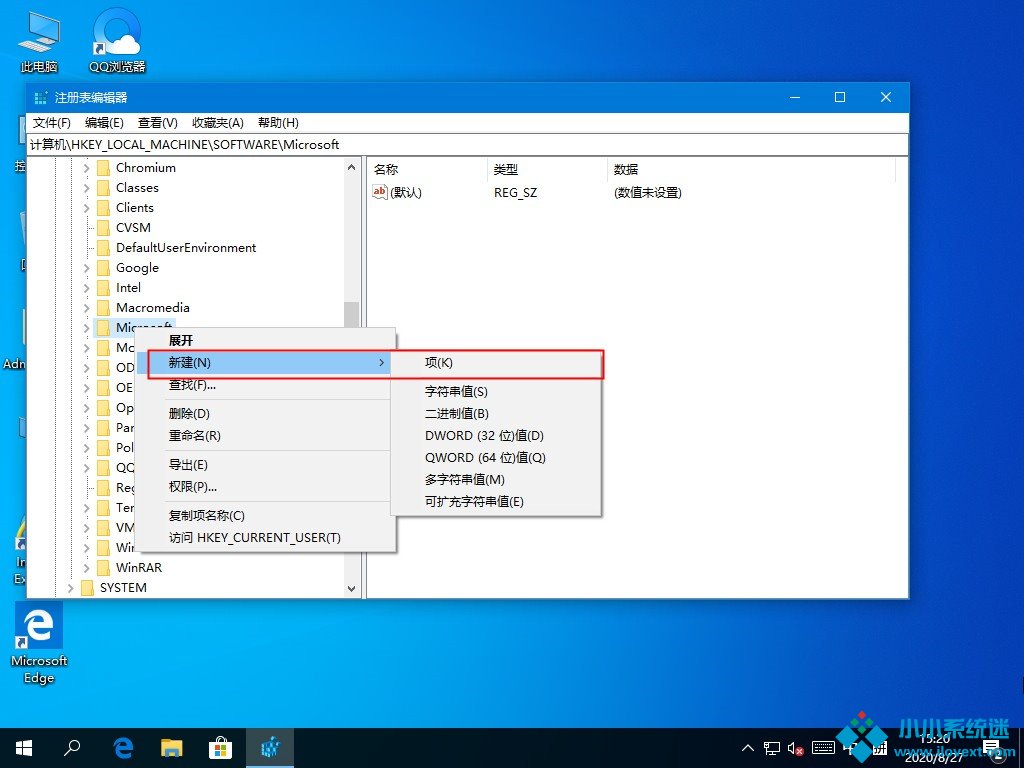This screenshot has height=768, width=1024.
Task: Open the 文件(F) menu
Action: coord(52,123)
